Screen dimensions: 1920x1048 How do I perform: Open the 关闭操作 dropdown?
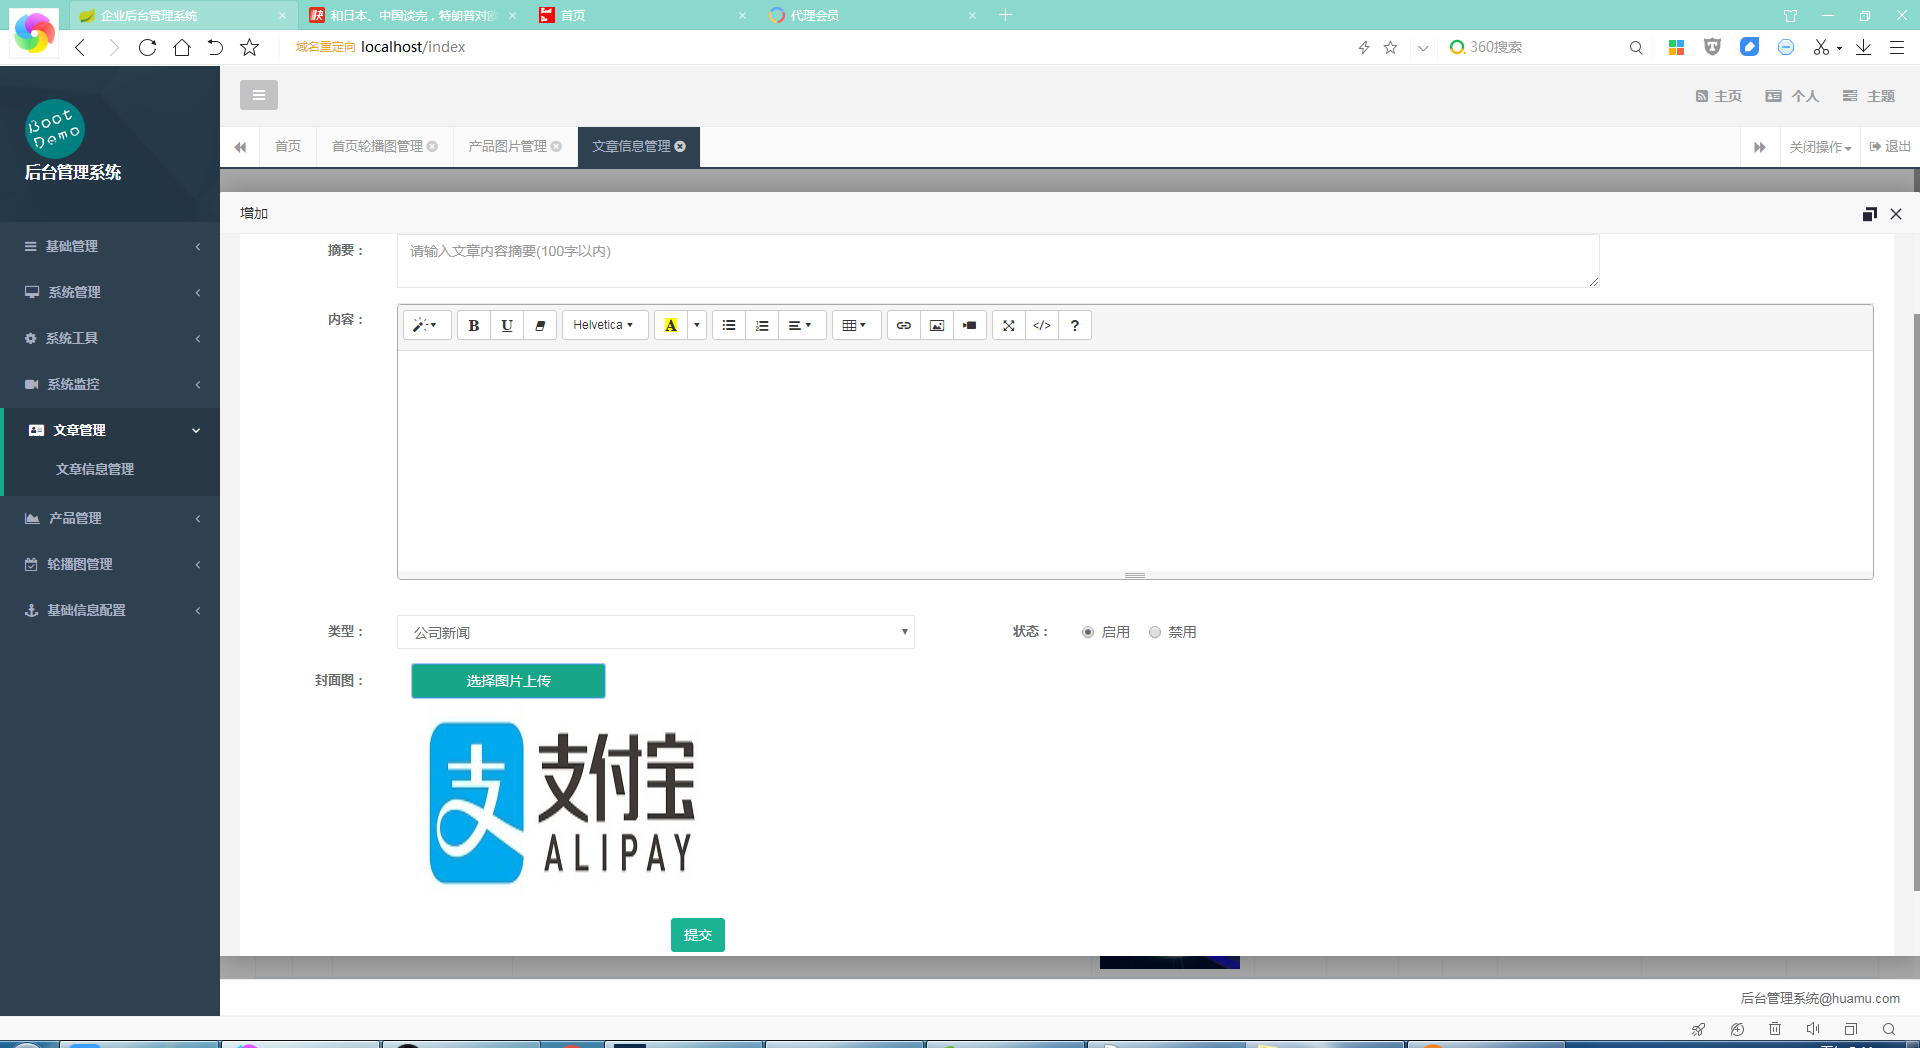pyautogui.click(x=1820, y=147)
